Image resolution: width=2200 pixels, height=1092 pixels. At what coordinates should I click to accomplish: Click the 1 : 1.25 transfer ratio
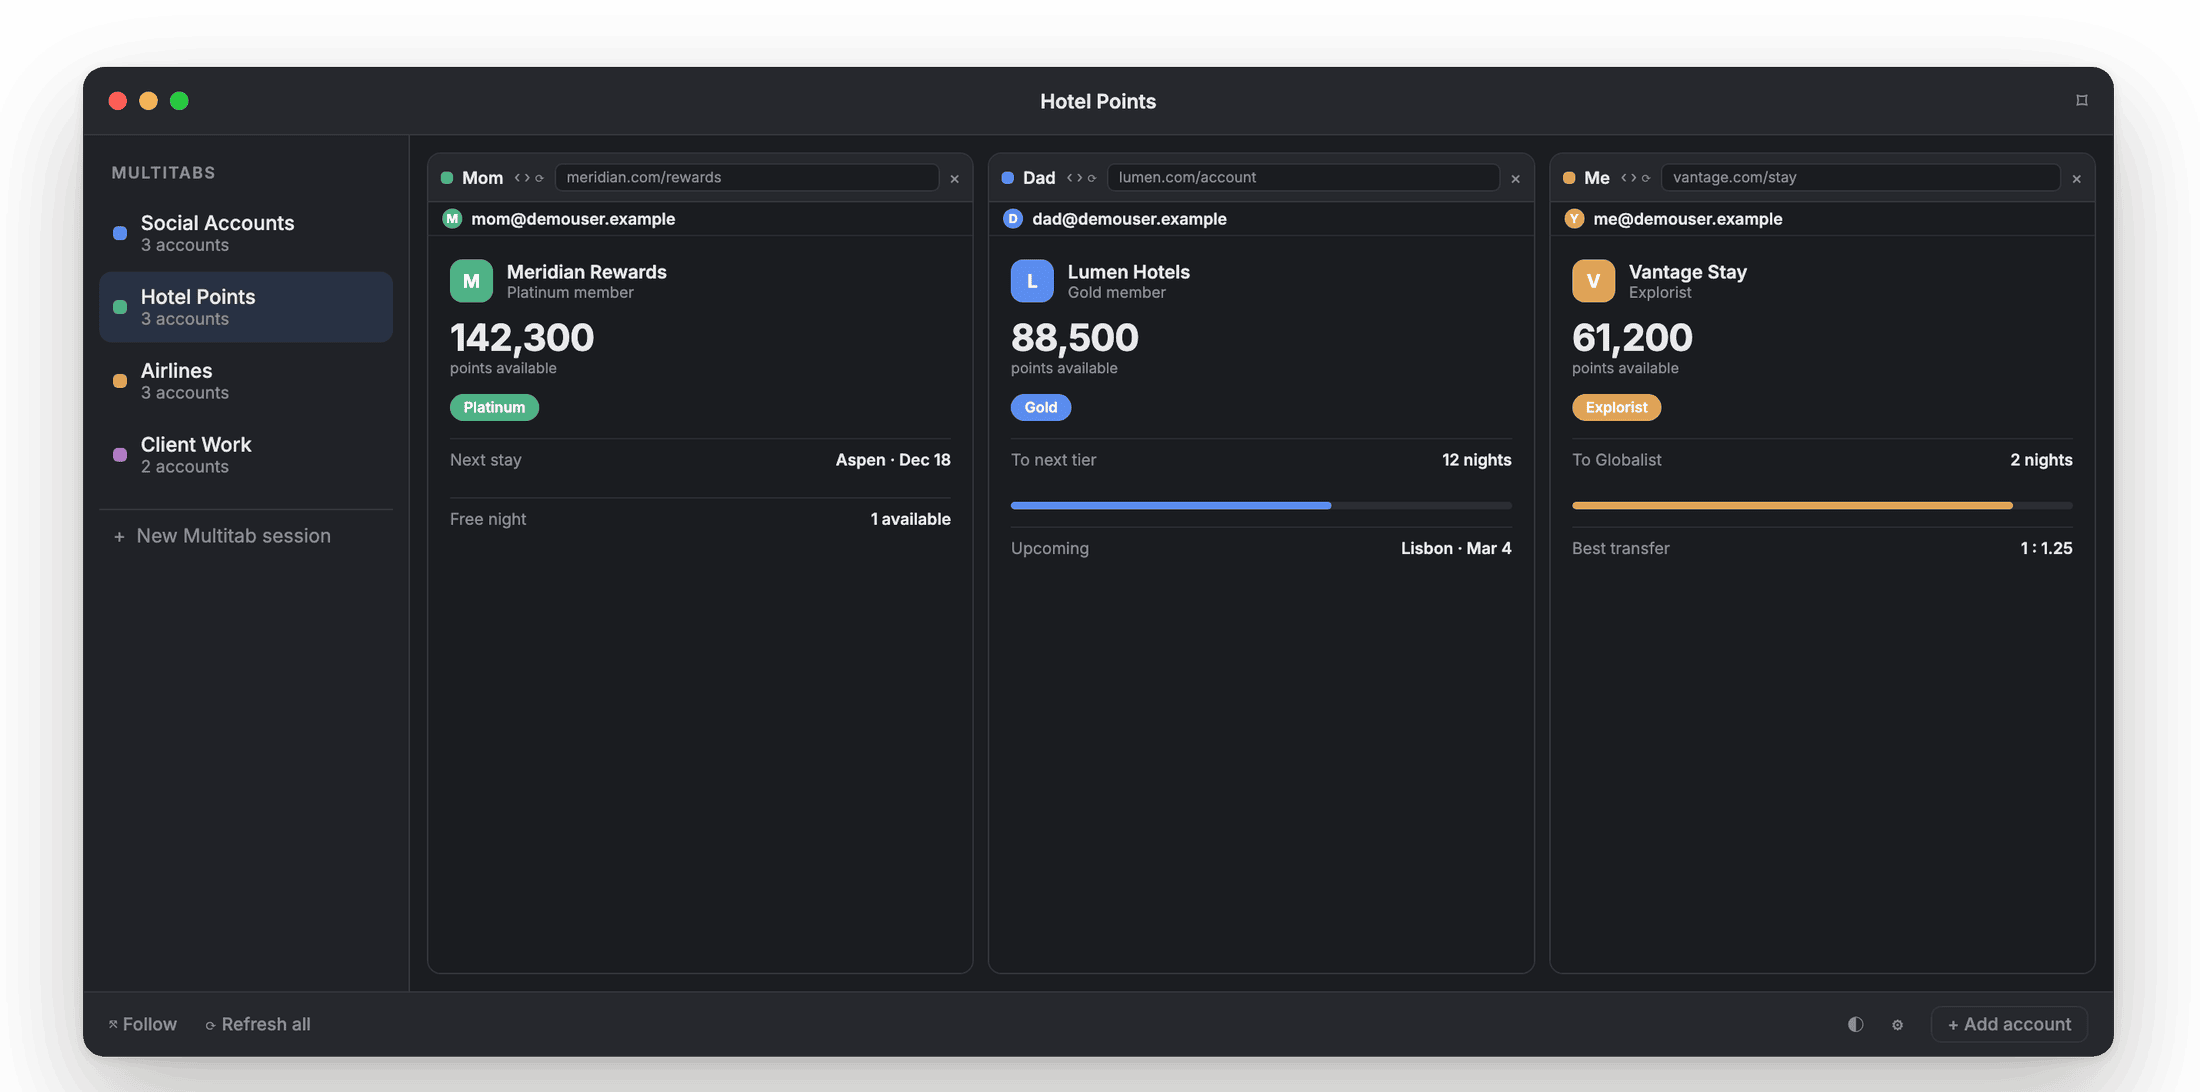coord(2046,548)
